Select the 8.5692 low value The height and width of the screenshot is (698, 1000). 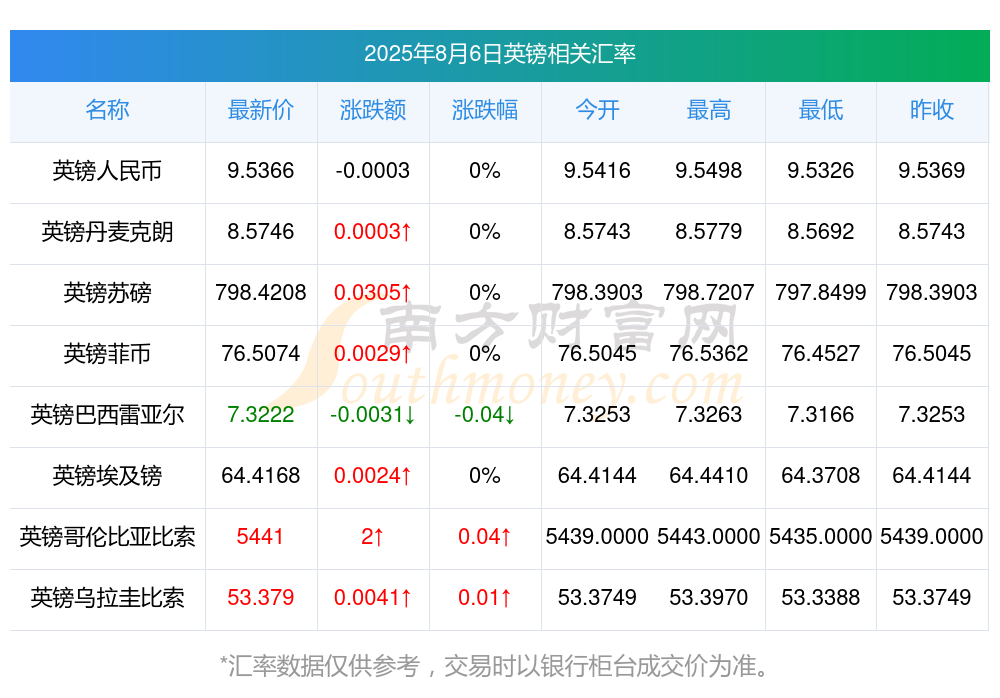coord(821,232)
